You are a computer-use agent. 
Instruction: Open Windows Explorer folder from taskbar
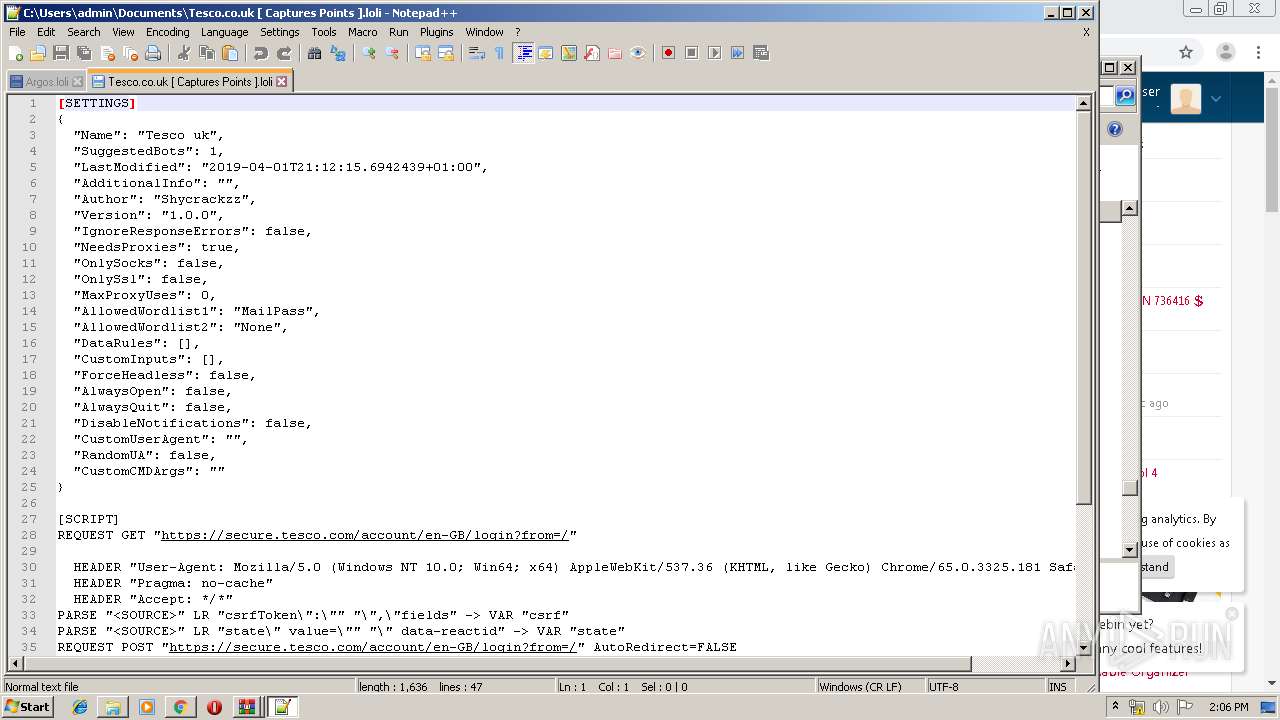[113, 707]
